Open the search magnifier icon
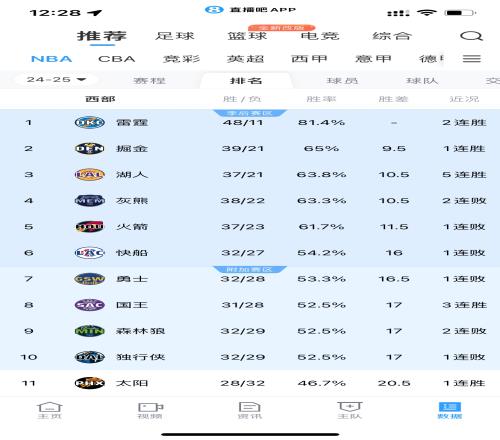This screenshot has height=440, width=500. click(471, 36)
